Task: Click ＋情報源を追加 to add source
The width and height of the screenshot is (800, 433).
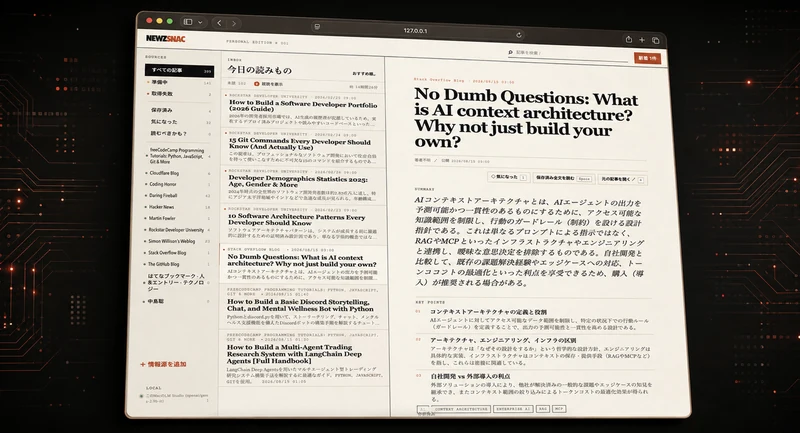Action: tap(163, 364)
